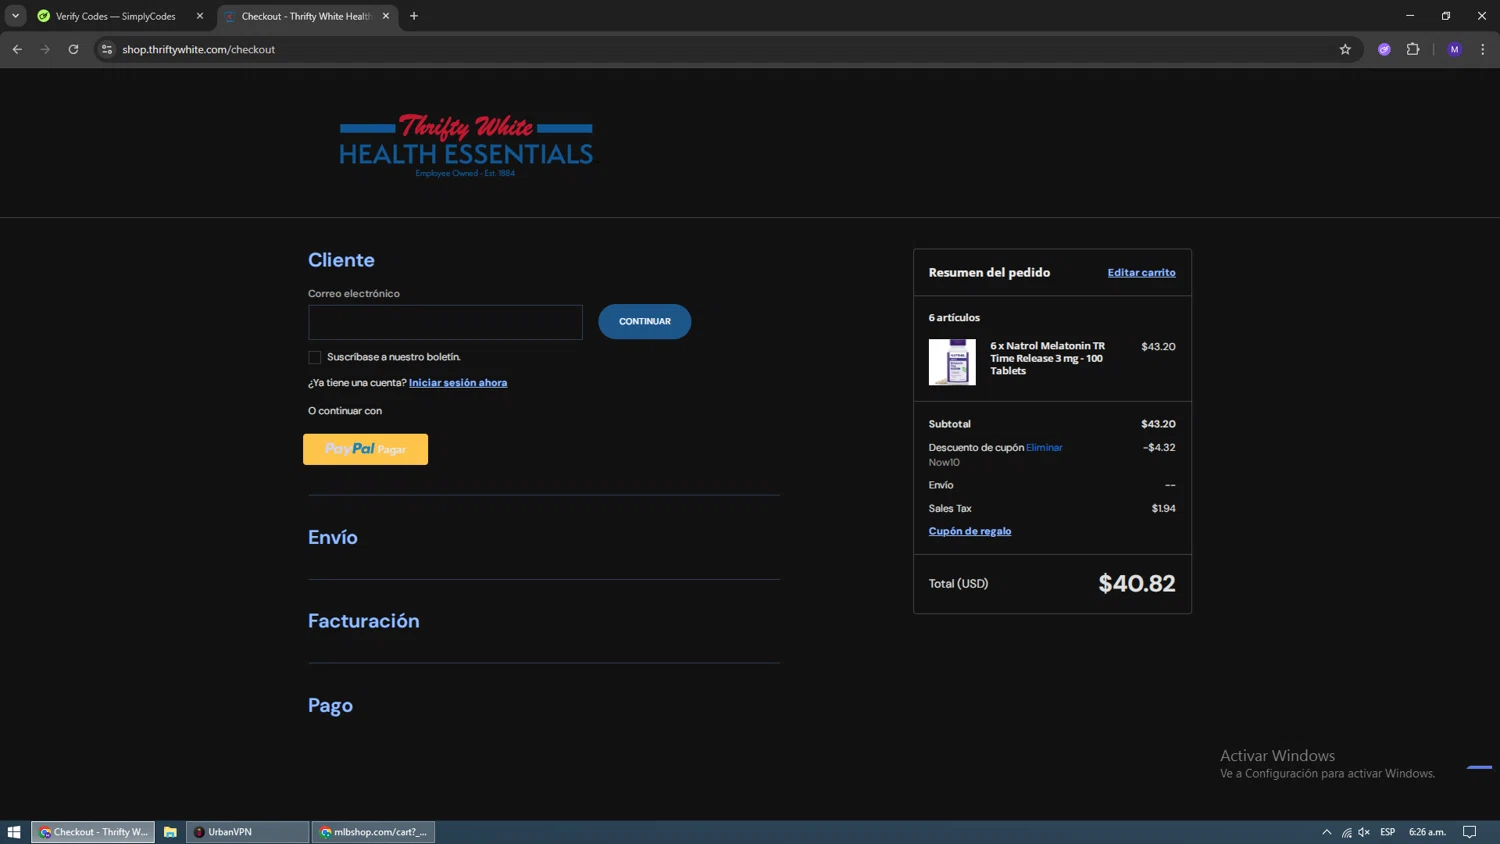Remove coupon with the Eliminar link
This screenshot has height=844, width=1500.
[x=1044, y=448]
